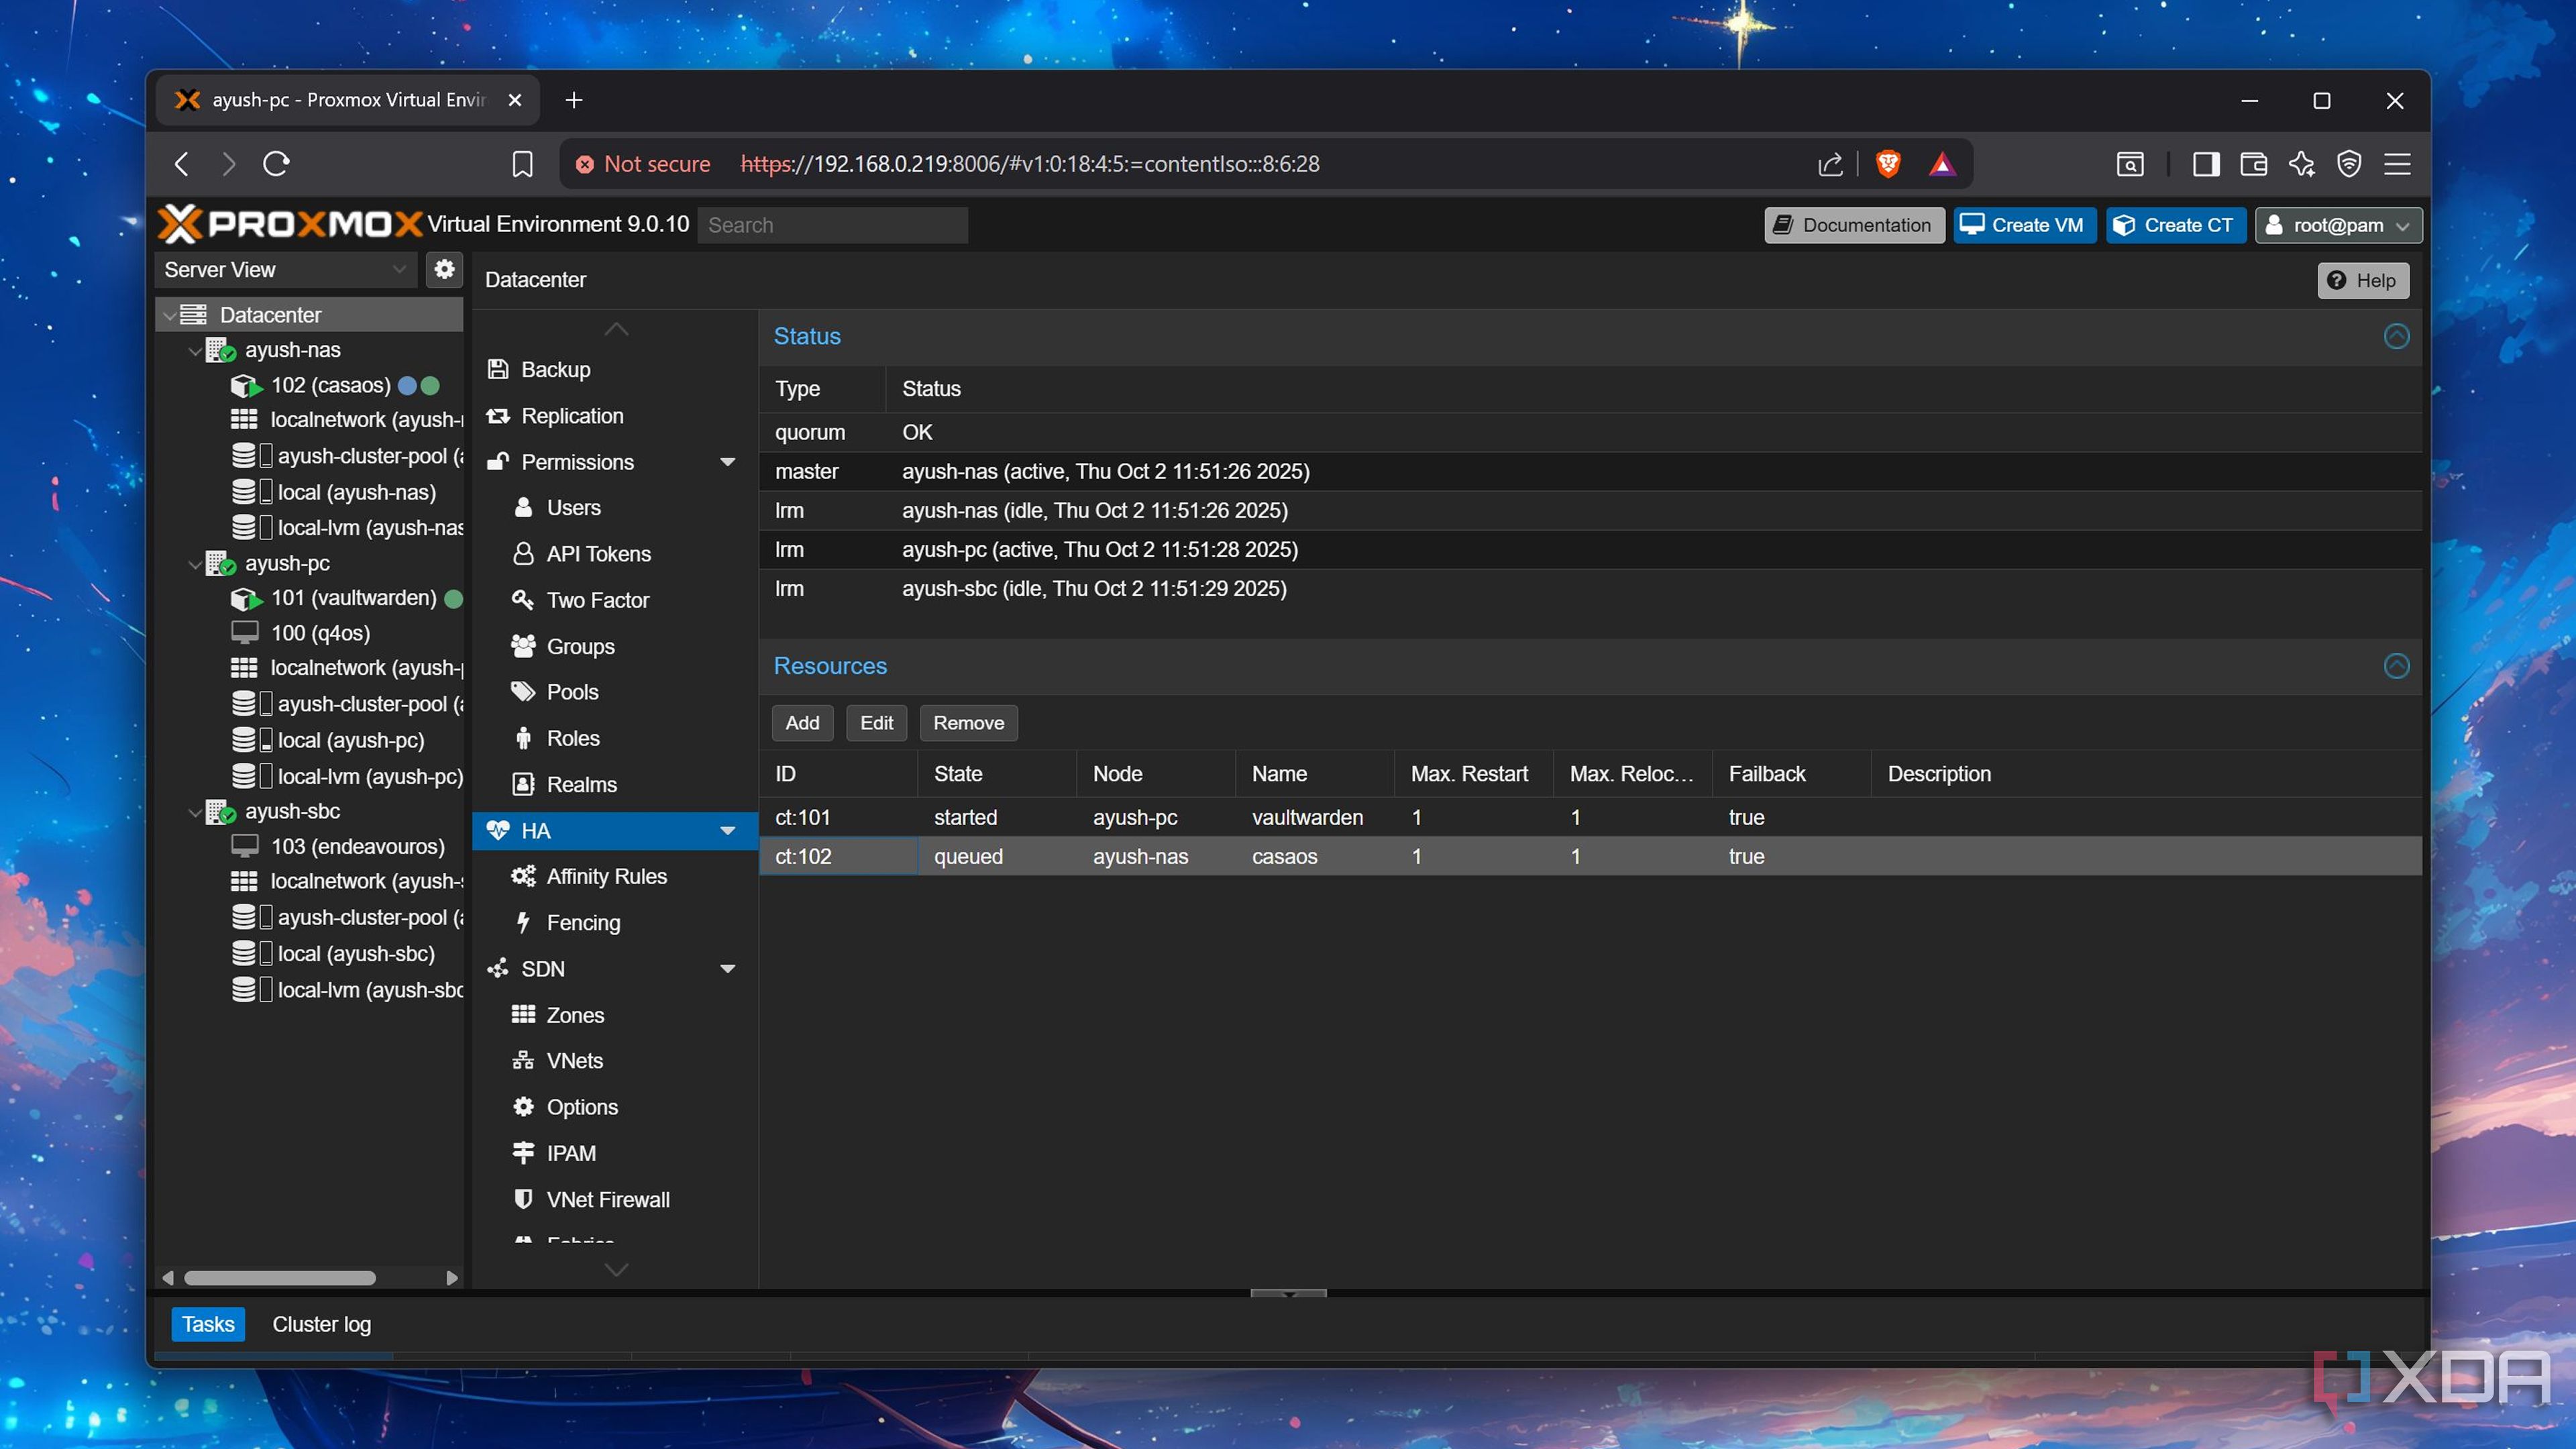The width and height of the screenshot is (2576, 1449).
Task: Click the Brave Shields lion icon
Action: [1887, 164]
